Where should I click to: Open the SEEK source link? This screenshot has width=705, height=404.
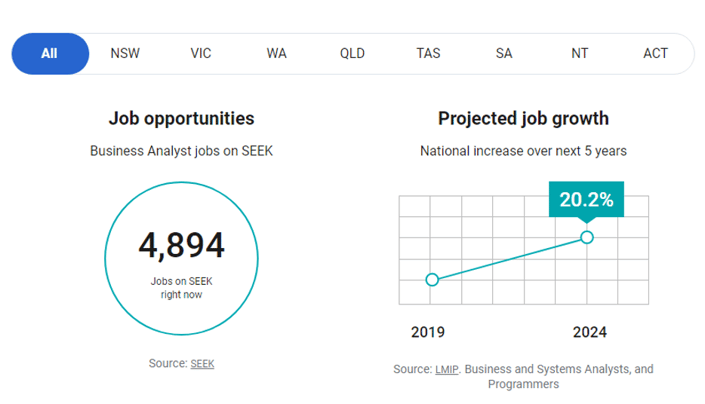coord(202,364)
